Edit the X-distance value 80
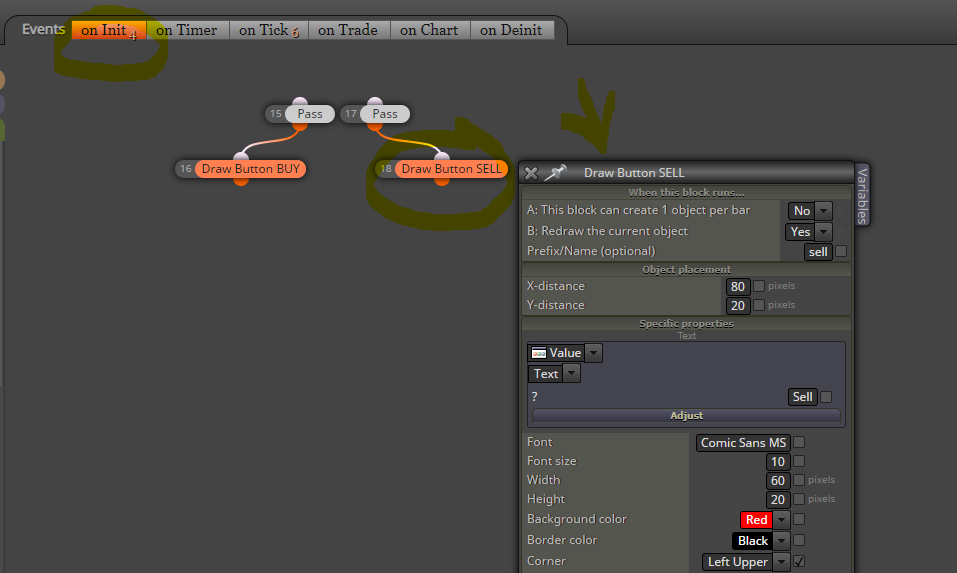957x573 pixels. pyautogui.click(x=737, y=287)
